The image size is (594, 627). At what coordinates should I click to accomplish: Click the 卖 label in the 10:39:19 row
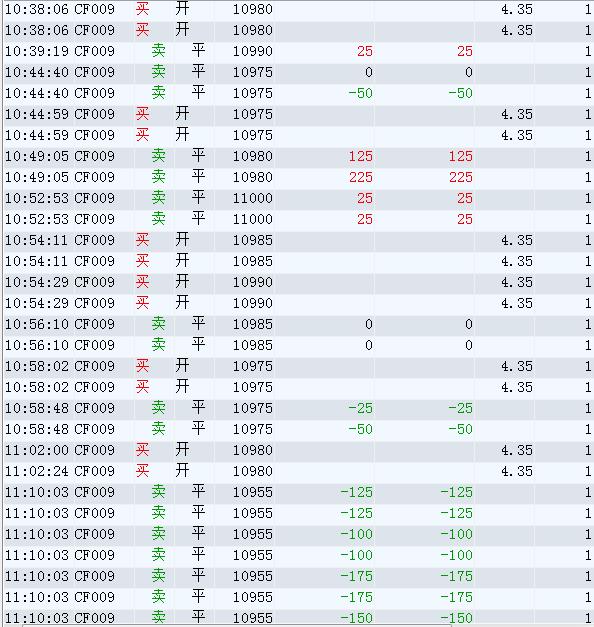click(158, 51)
